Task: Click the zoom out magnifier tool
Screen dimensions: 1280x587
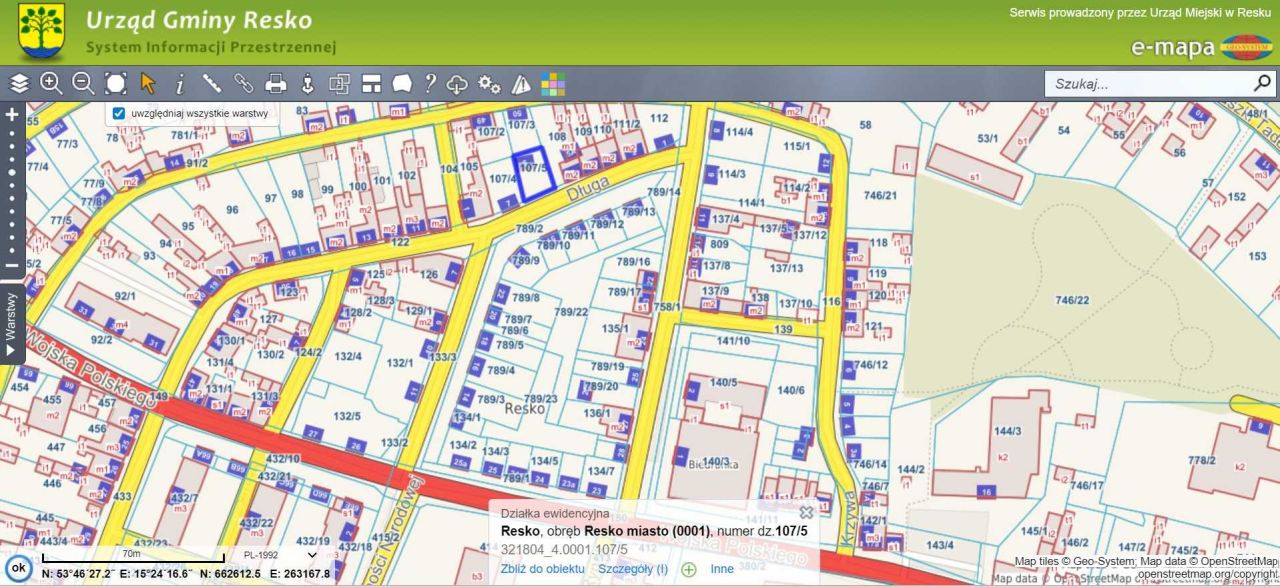Action: click(x=83, y=84)
